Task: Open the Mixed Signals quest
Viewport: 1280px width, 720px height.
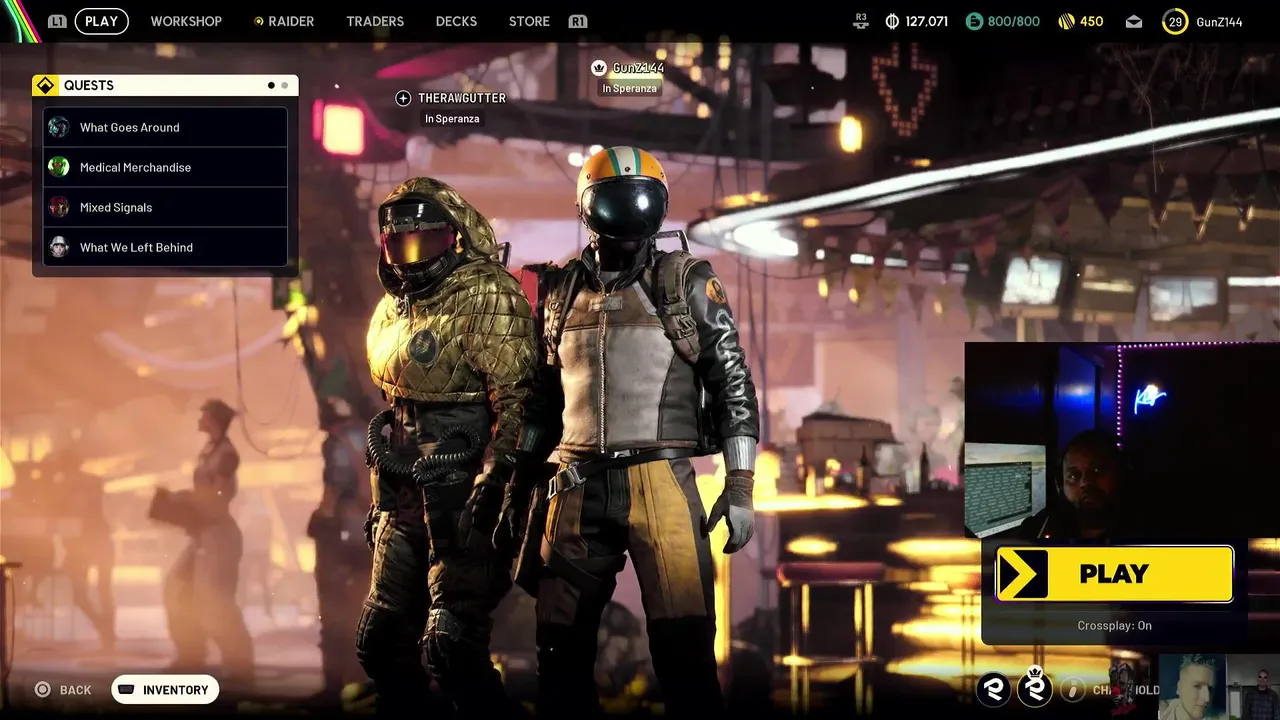Action: (x=165, y=207)
